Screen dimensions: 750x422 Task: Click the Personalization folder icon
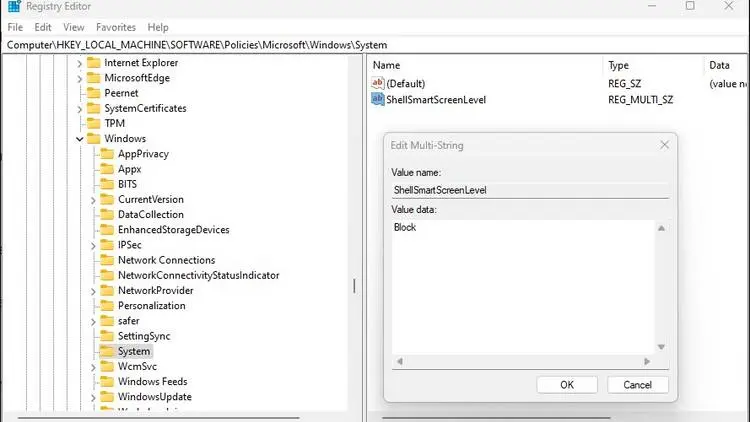point(106,306)
